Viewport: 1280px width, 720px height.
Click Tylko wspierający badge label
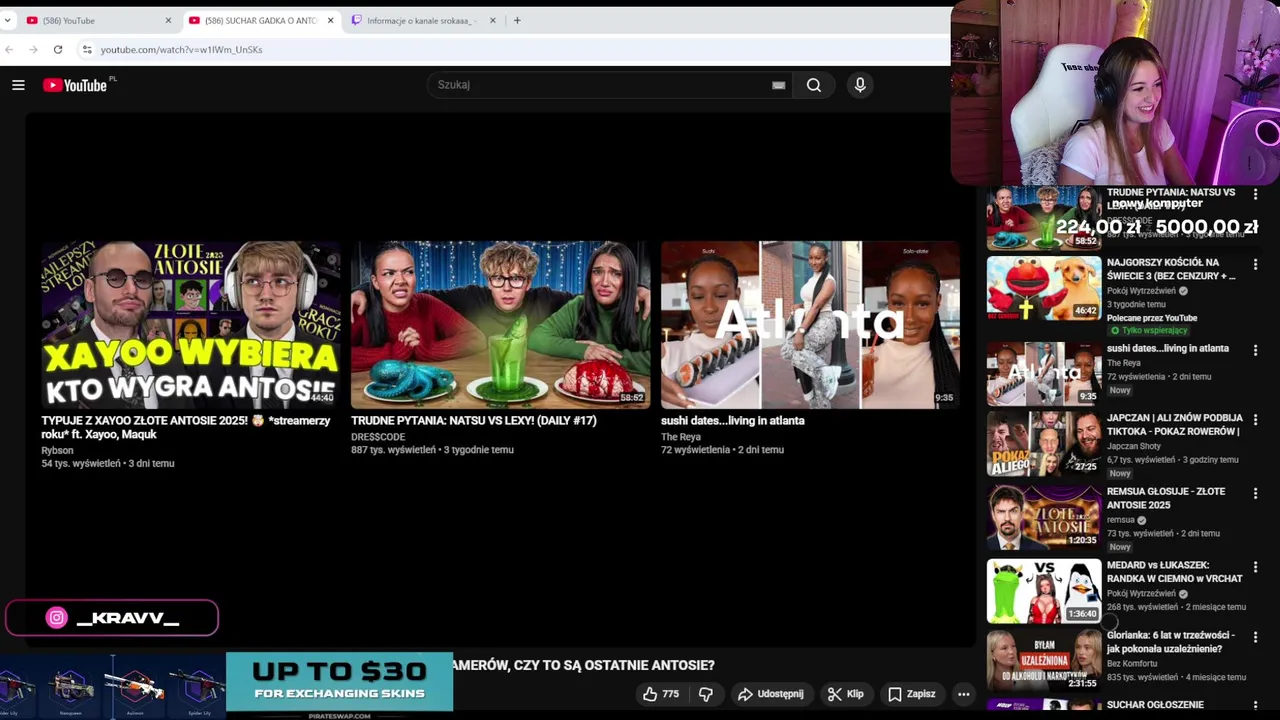[x=1148, y=331]
